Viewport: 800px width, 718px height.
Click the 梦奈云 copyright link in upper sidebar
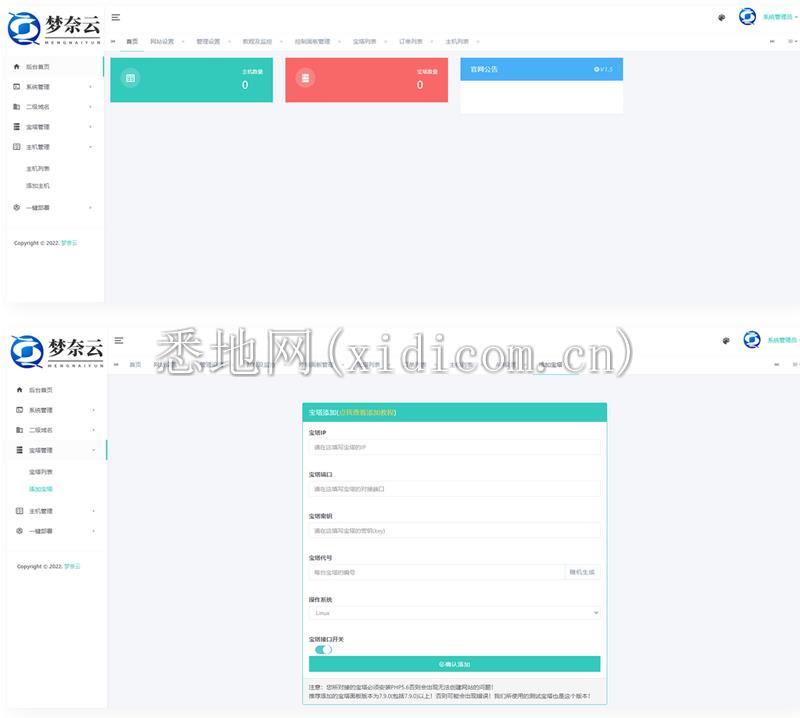69,243
